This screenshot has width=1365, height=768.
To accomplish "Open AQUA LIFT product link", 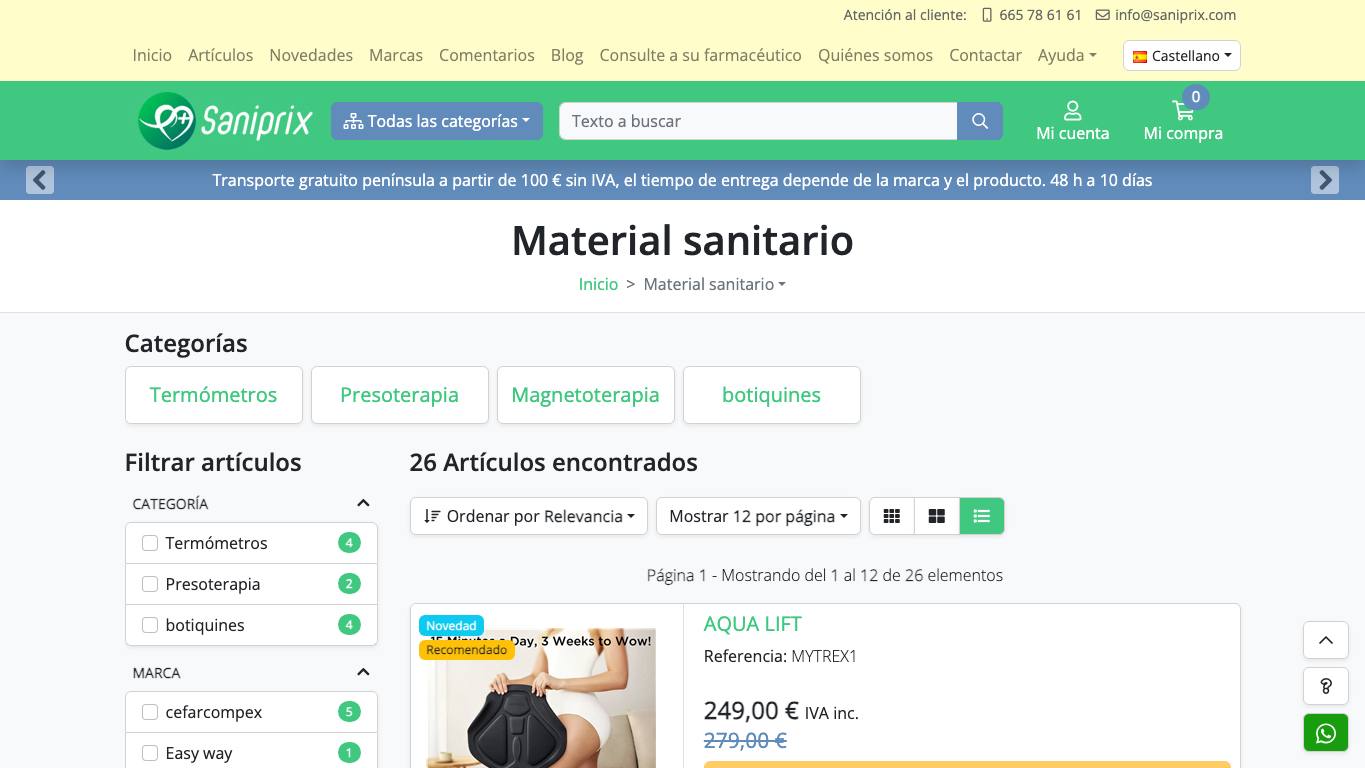I will pos(753,624).
